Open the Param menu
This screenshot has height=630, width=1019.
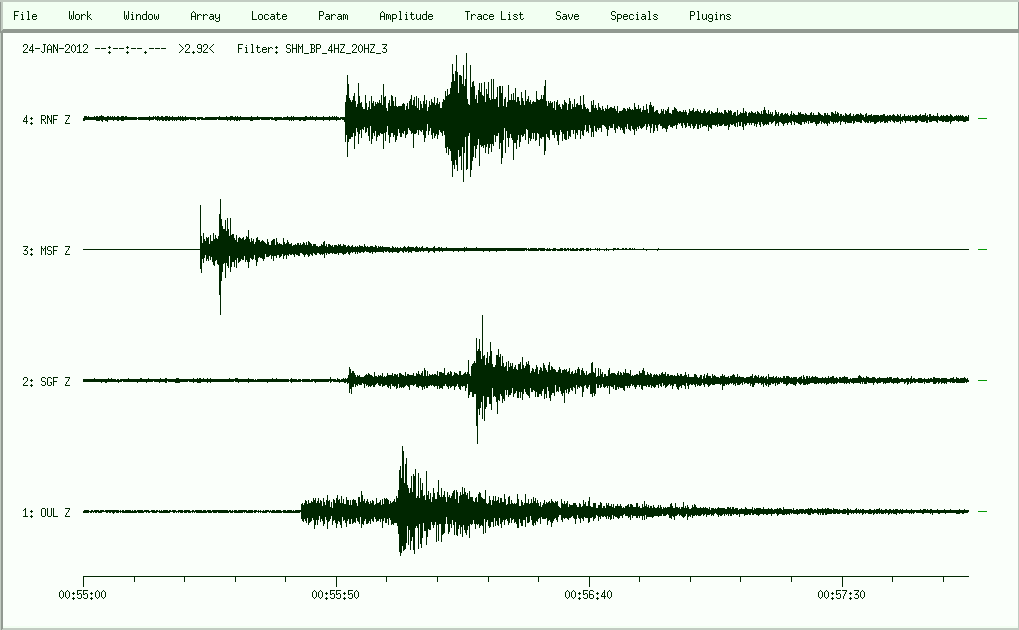point(333,16)
